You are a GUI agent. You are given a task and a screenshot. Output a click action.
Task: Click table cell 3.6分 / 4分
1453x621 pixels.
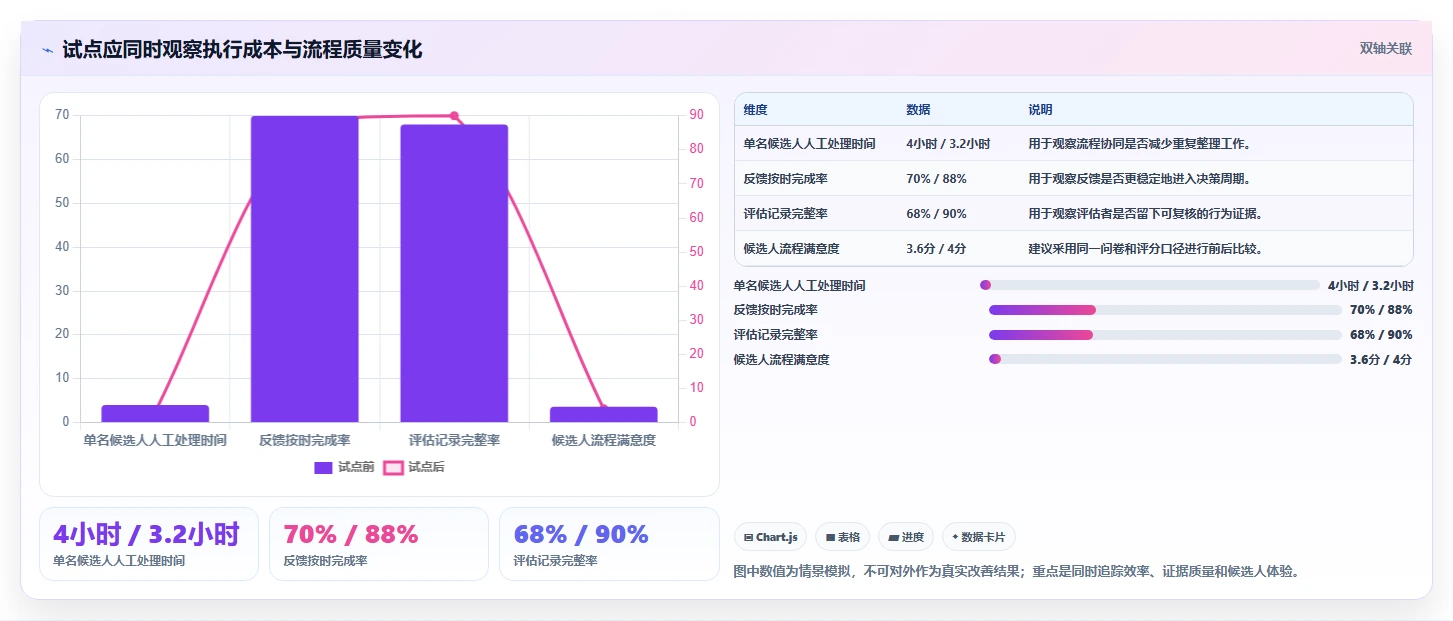(936, 249)
